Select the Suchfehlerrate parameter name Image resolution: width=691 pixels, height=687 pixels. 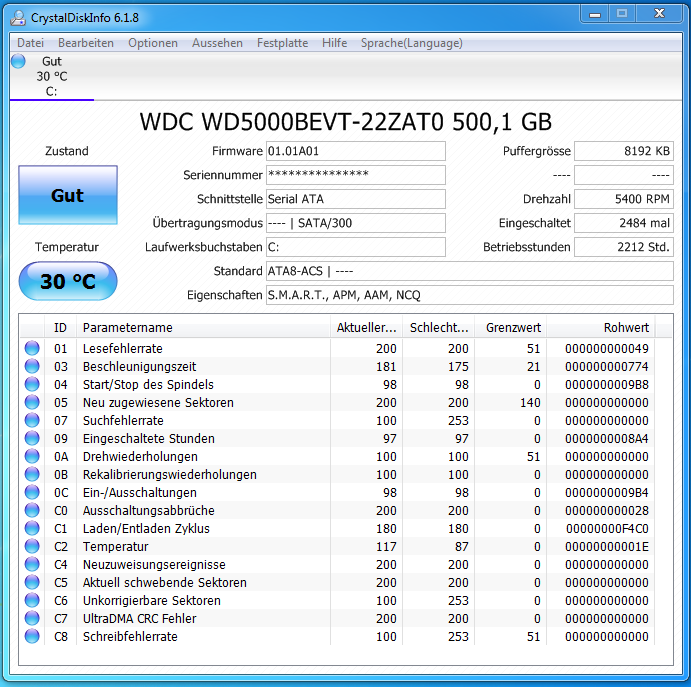pyautogui.click(x=123, y=421)
